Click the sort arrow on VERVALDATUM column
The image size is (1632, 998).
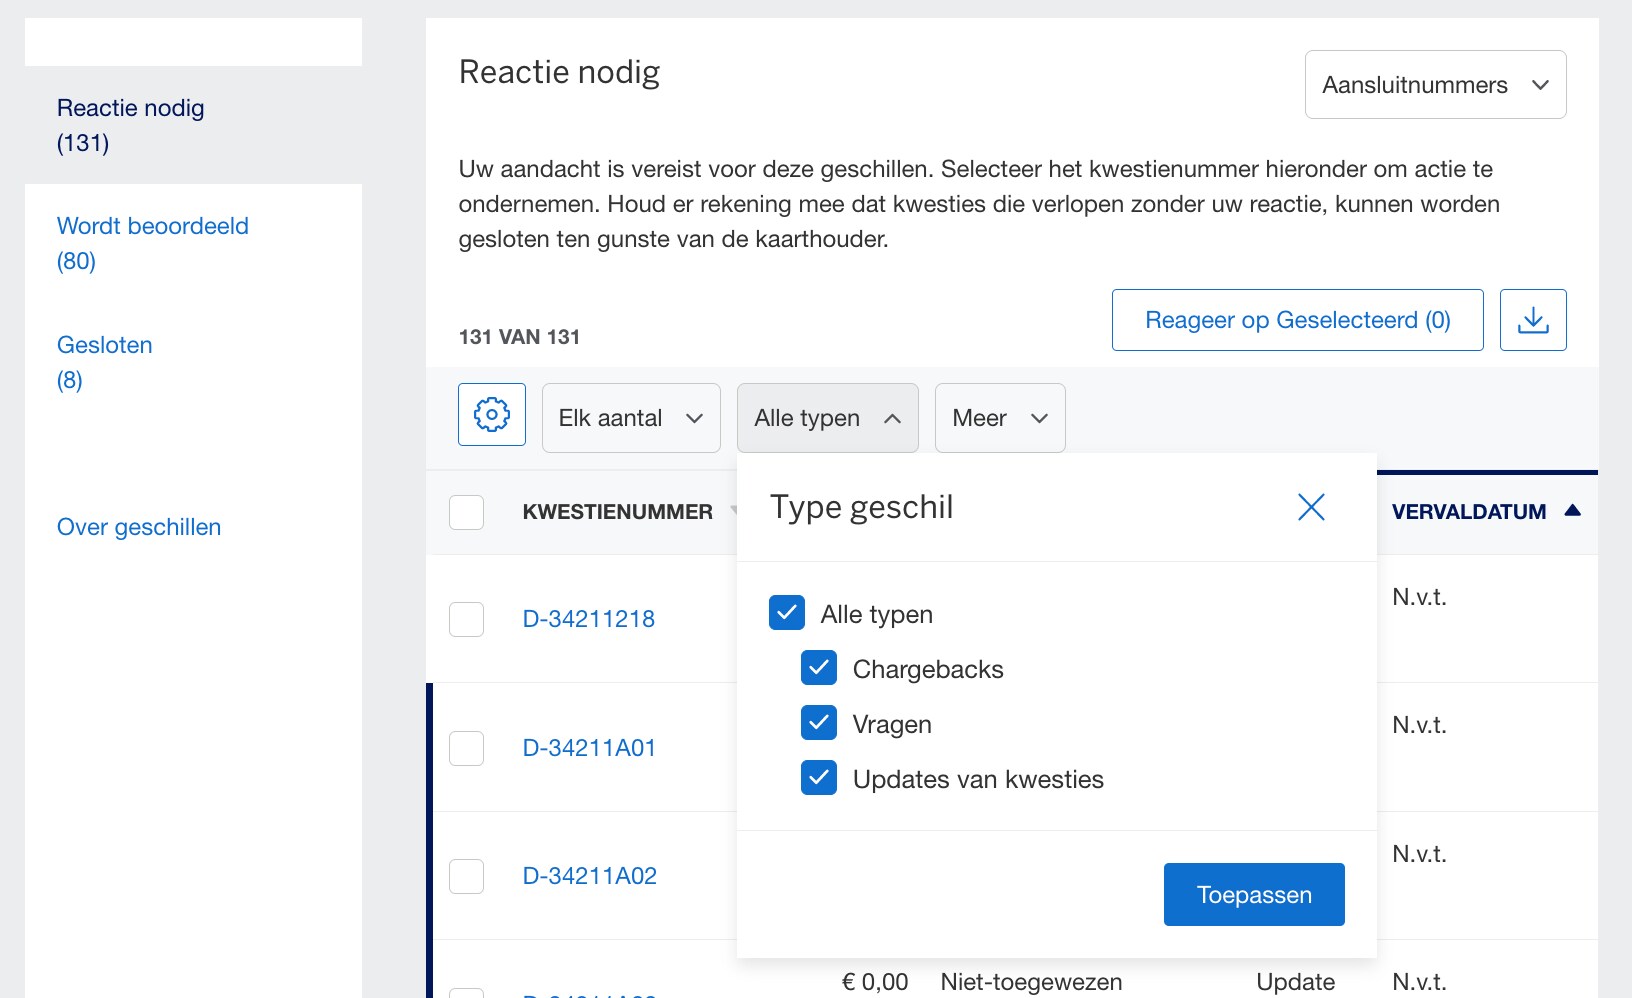(1573, 511)
